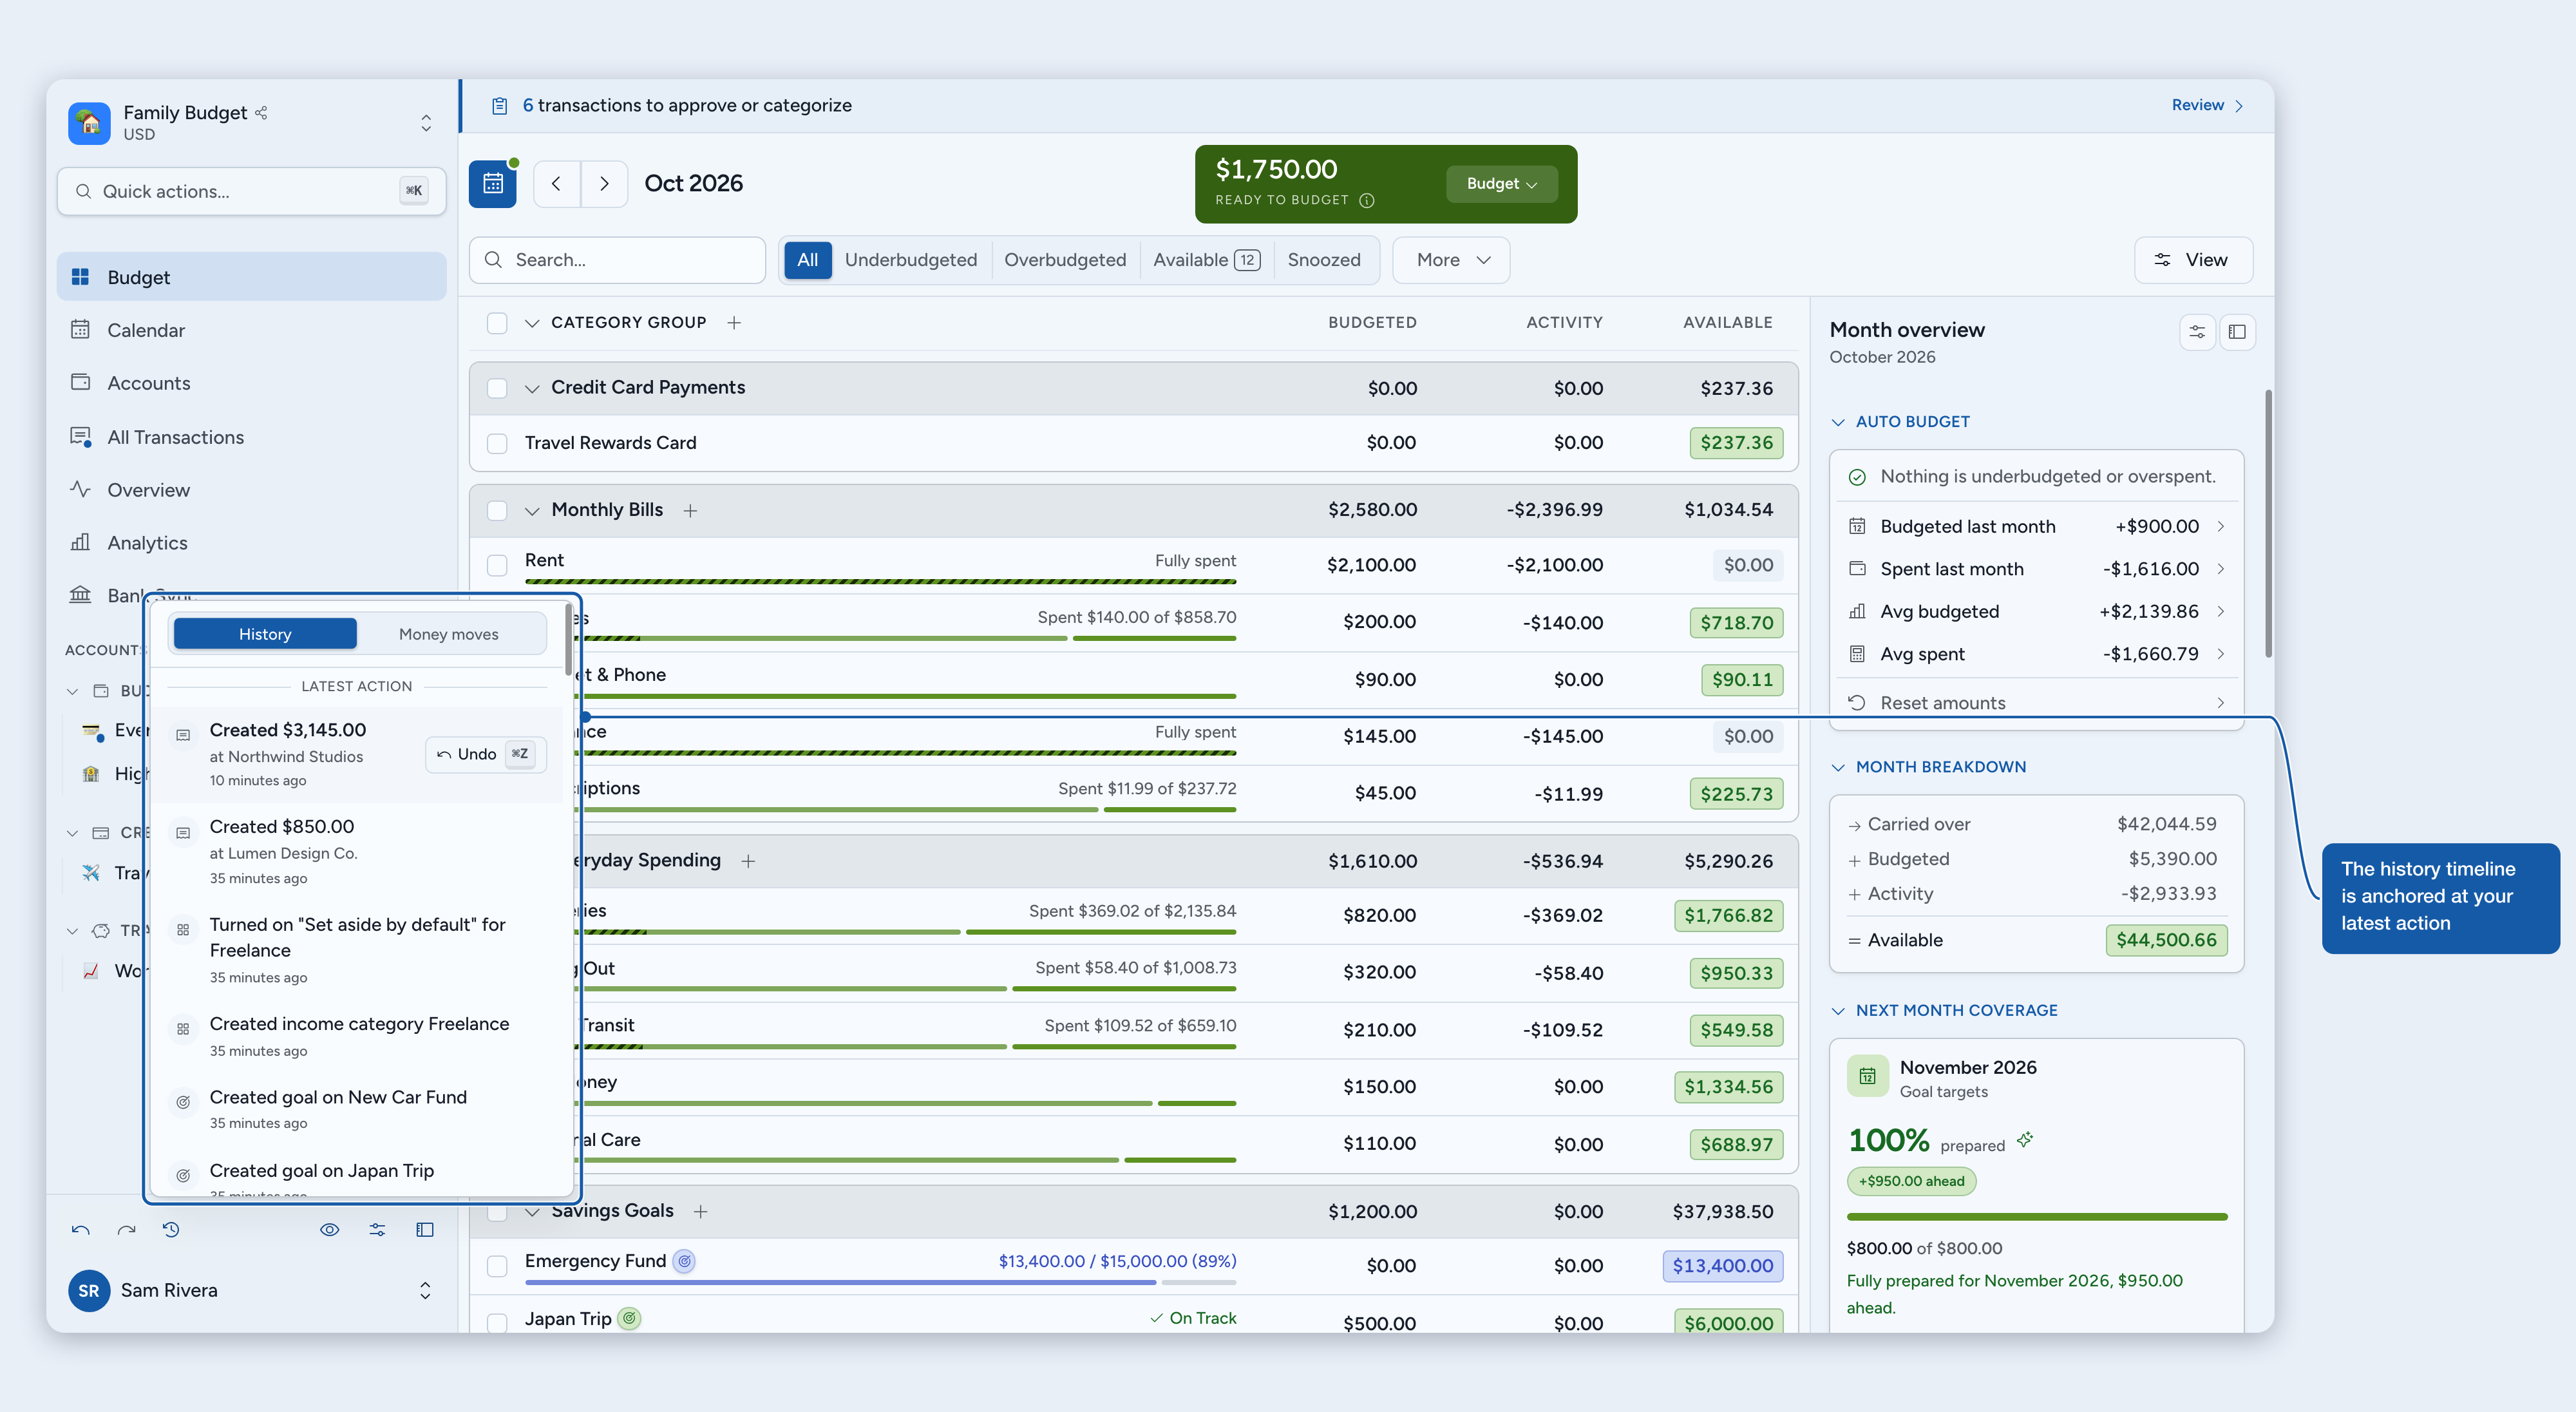Go to the previous month arrow
This screenshot has width=2576, height=1412.
(557, 183)
